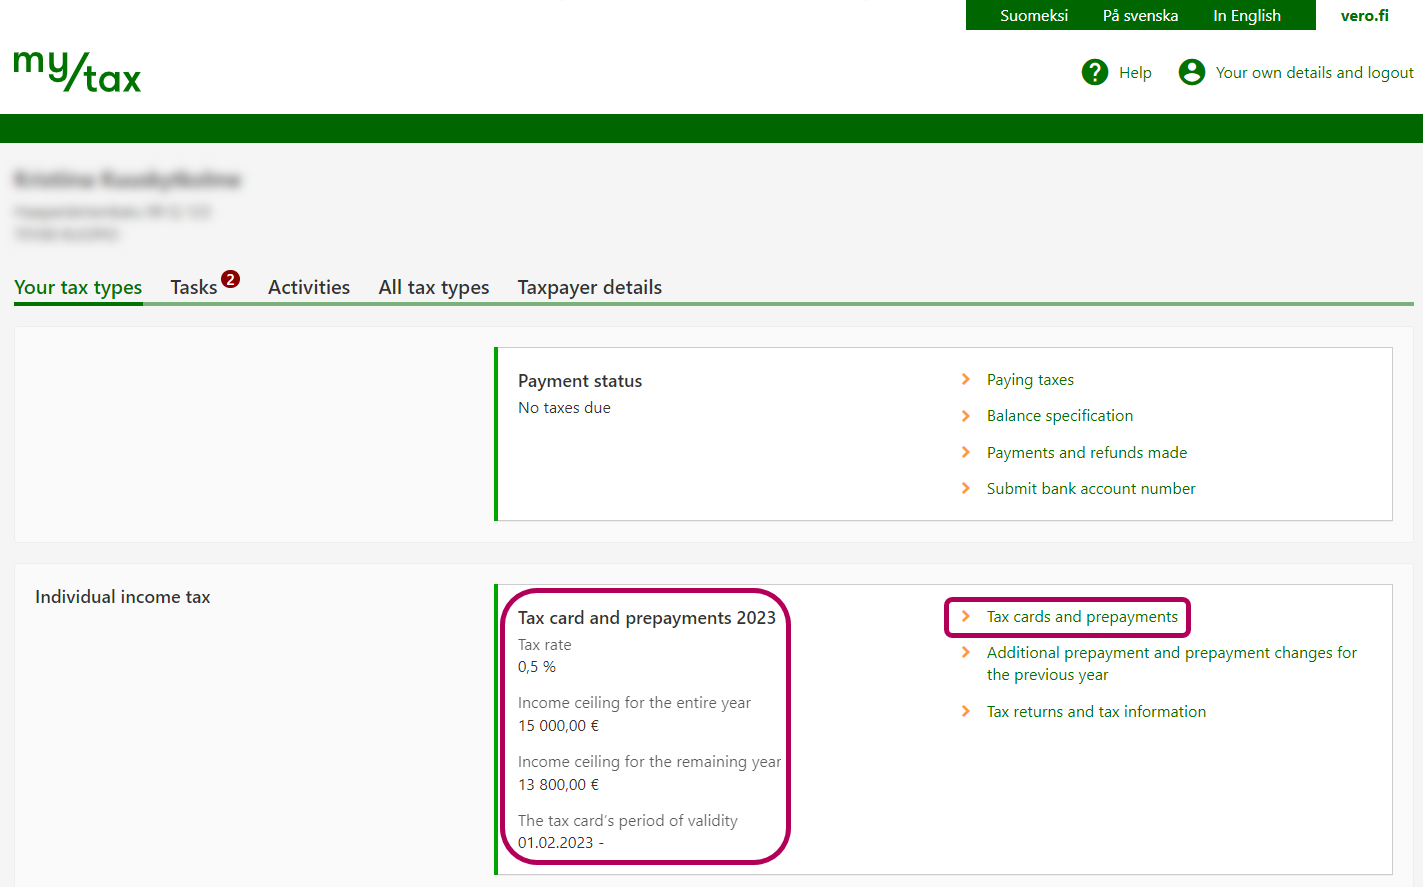The image size is (1423, 887).
Task: Click the red Tasks notification badge
Action: click(231, 279)
